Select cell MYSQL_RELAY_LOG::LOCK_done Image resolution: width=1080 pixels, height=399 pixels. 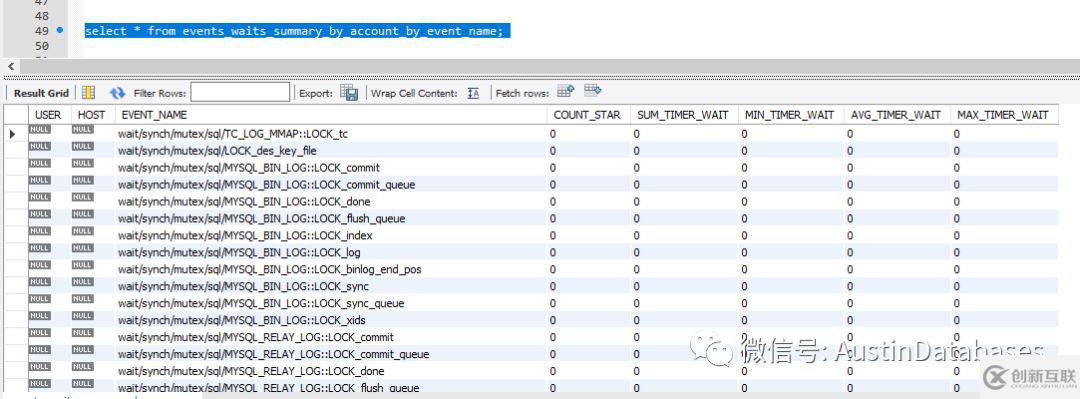coord(251,371)
